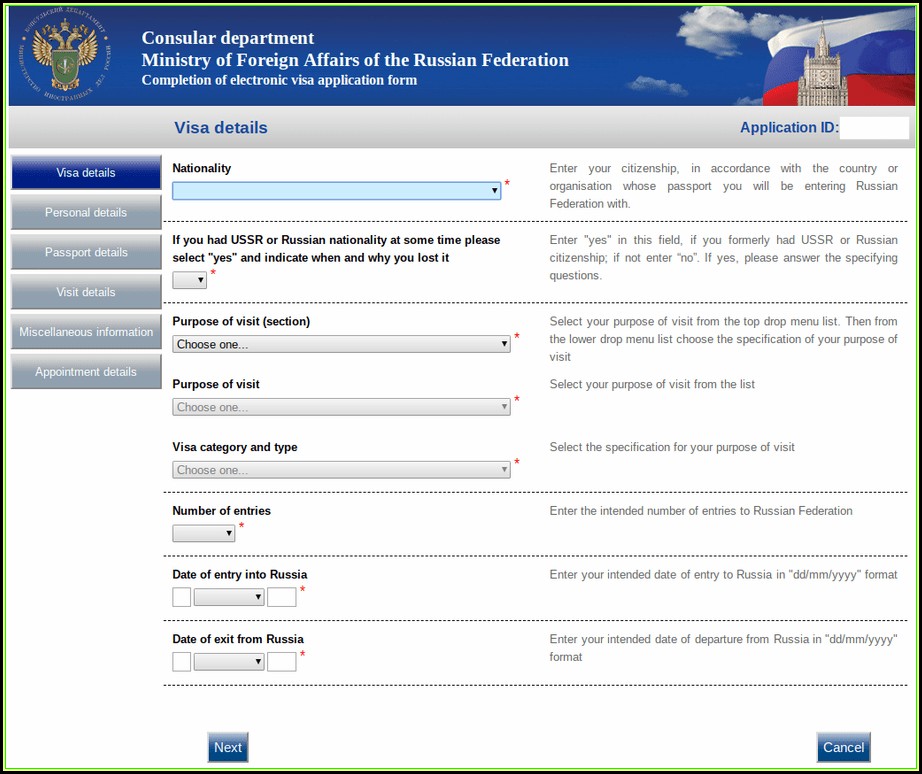Open month dropdown for Date of exit from Russia

tap(229, 662)
